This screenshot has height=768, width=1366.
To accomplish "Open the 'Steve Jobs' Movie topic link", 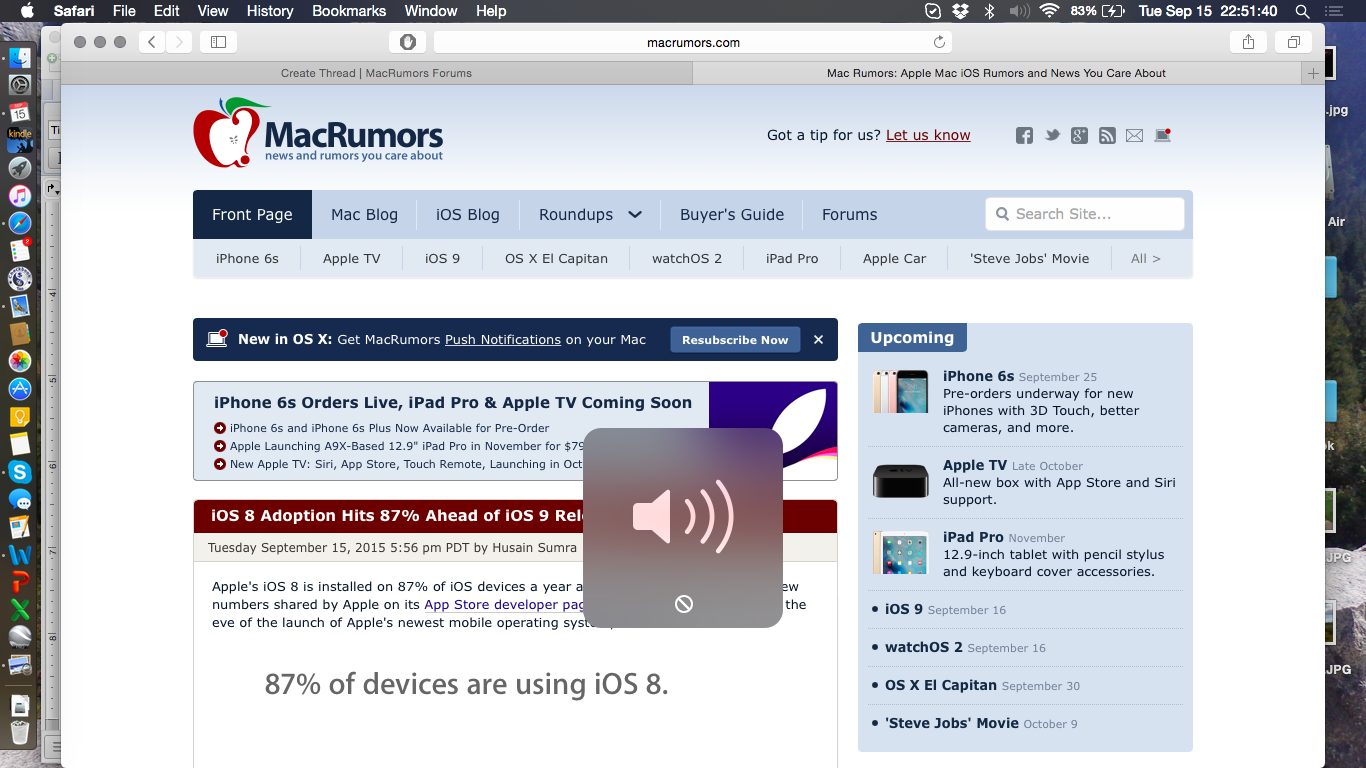I will point(1029,258).
